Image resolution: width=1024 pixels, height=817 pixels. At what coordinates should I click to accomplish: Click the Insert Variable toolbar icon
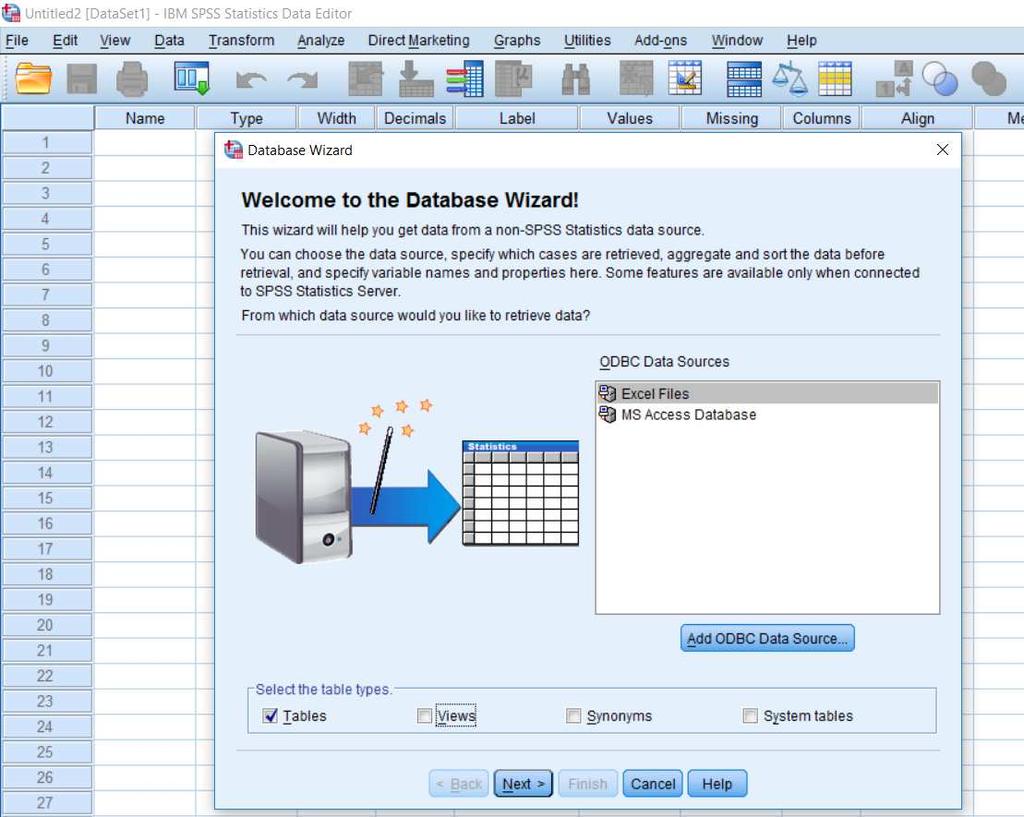click(x=685, y=78)
